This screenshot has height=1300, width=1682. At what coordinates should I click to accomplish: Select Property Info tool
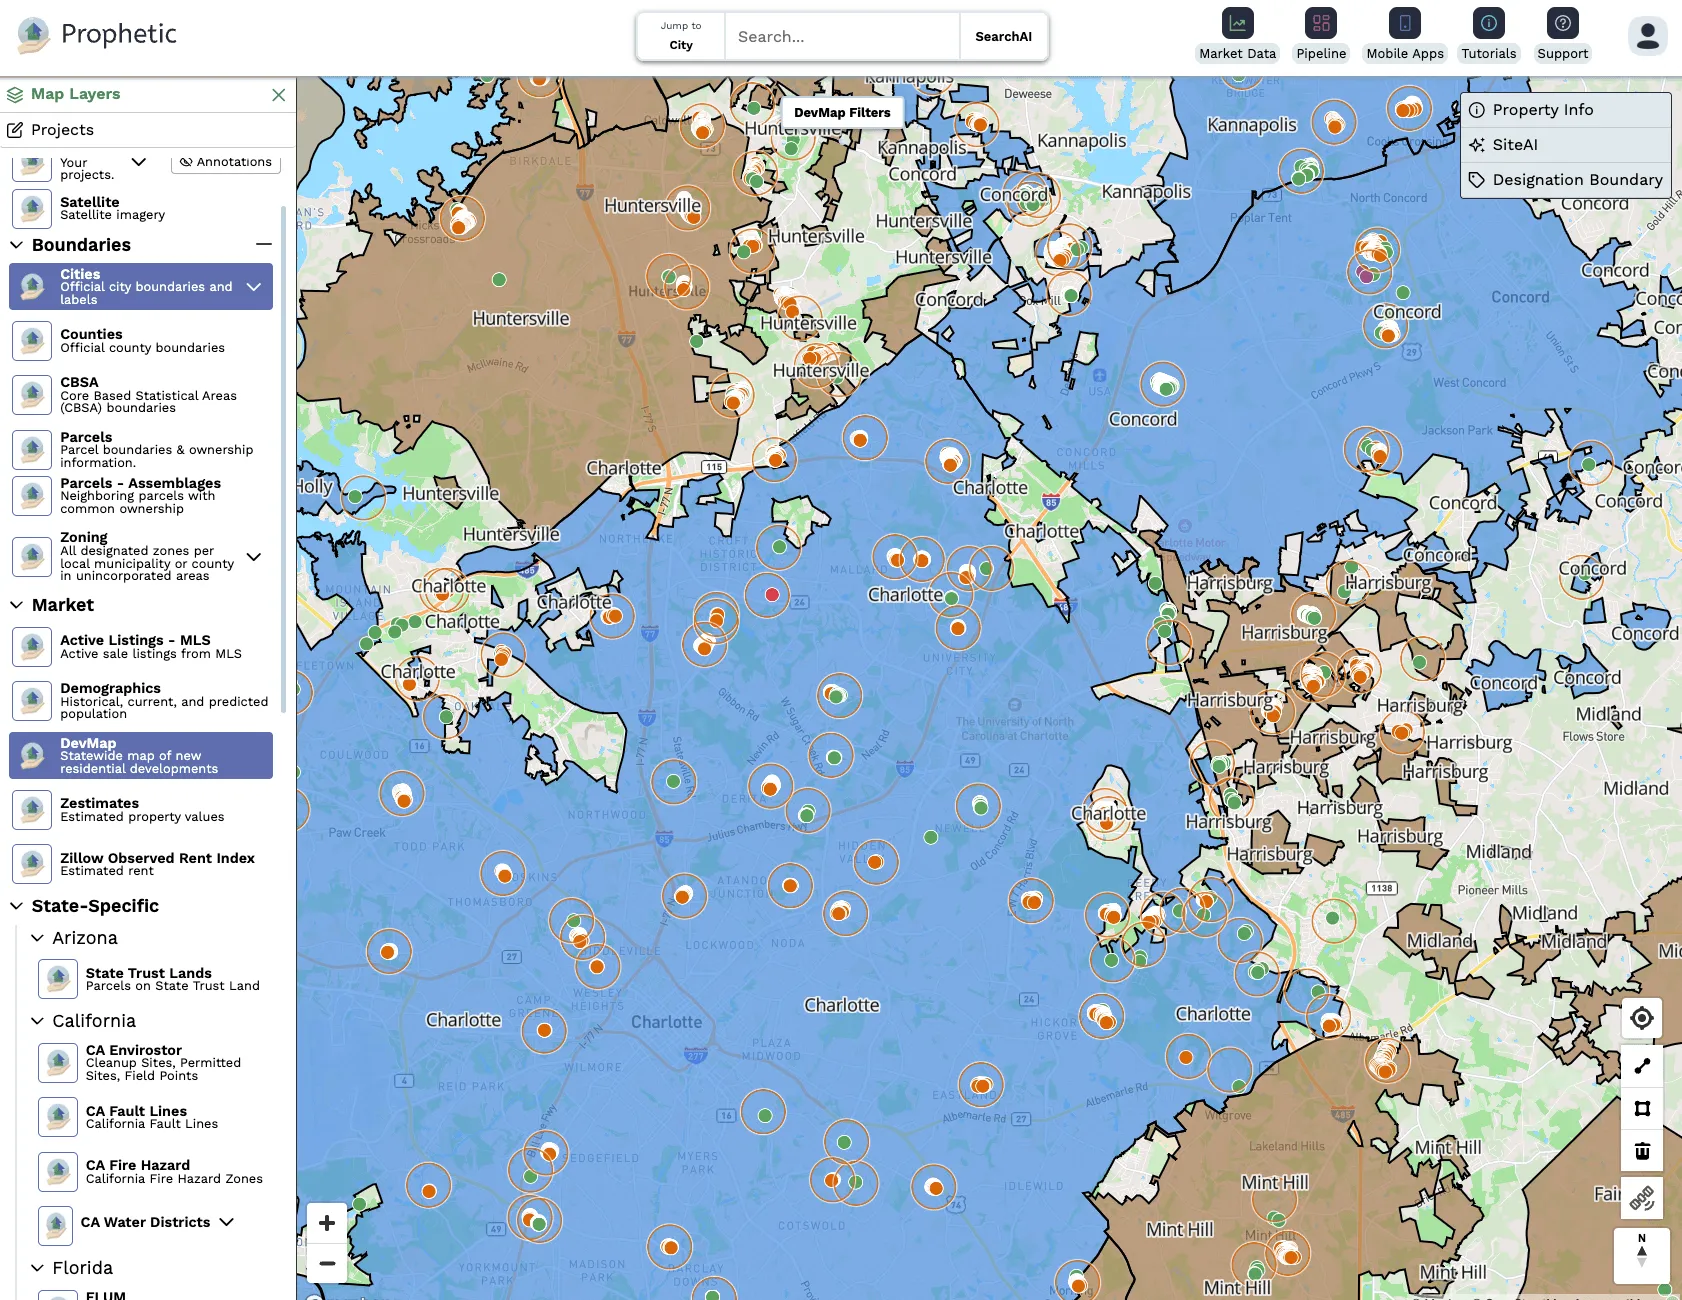pyautogui.click(x=1566, y=110)
